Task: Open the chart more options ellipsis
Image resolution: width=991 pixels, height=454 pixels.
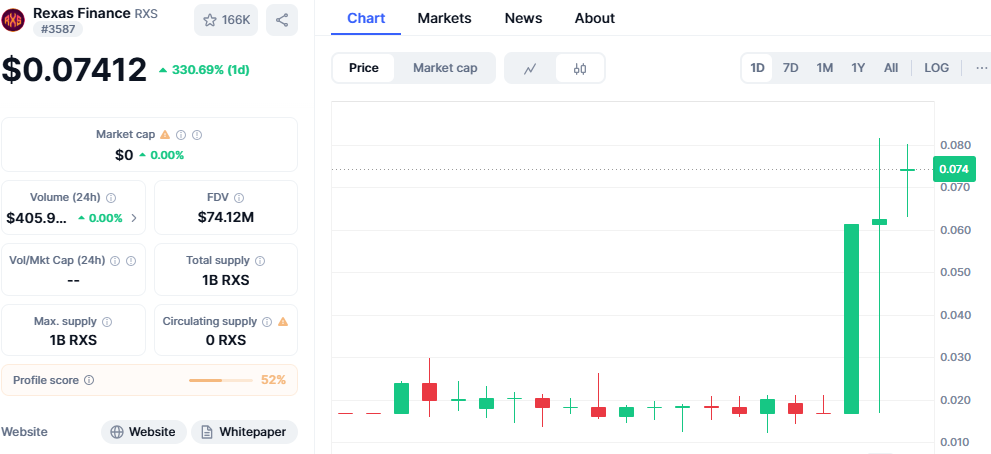Action: coord(981,68)
